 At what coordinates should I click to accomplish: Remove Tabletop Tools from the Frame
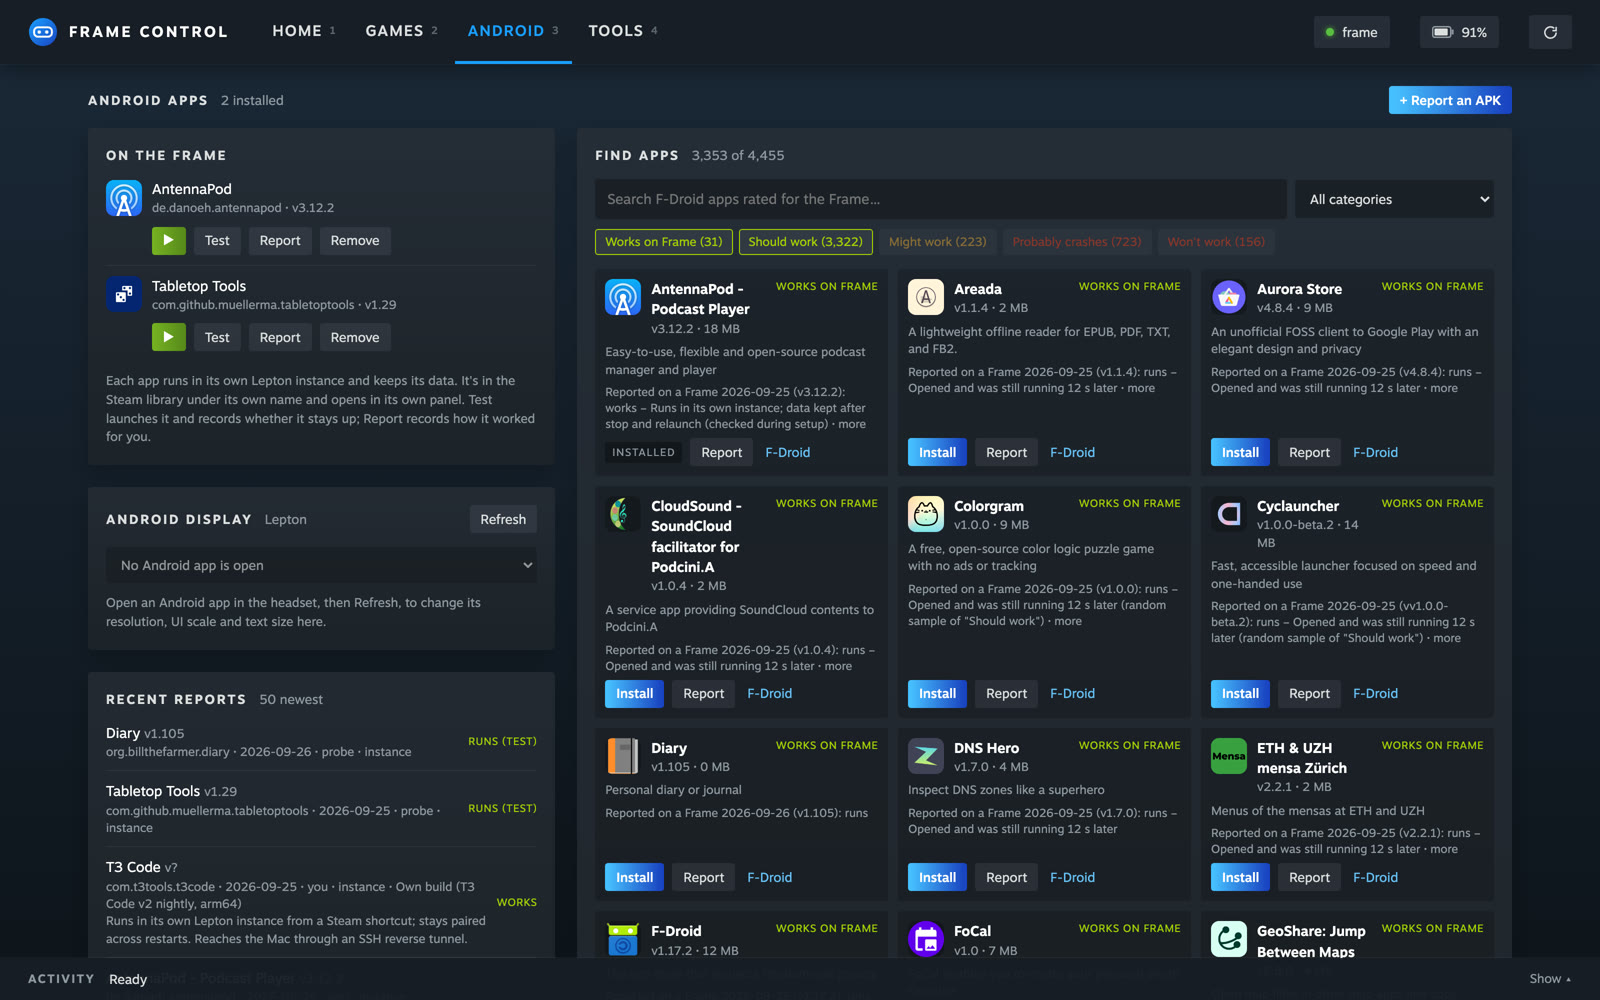click(x=355, y=337)
